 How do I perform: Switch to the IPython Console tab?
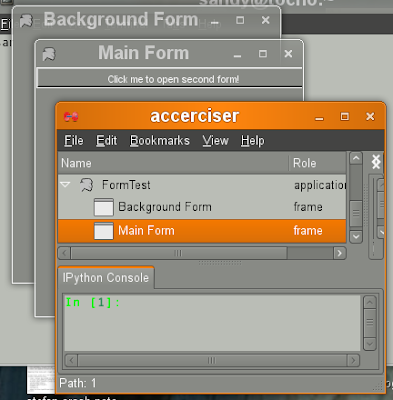[x=106, y=278]
